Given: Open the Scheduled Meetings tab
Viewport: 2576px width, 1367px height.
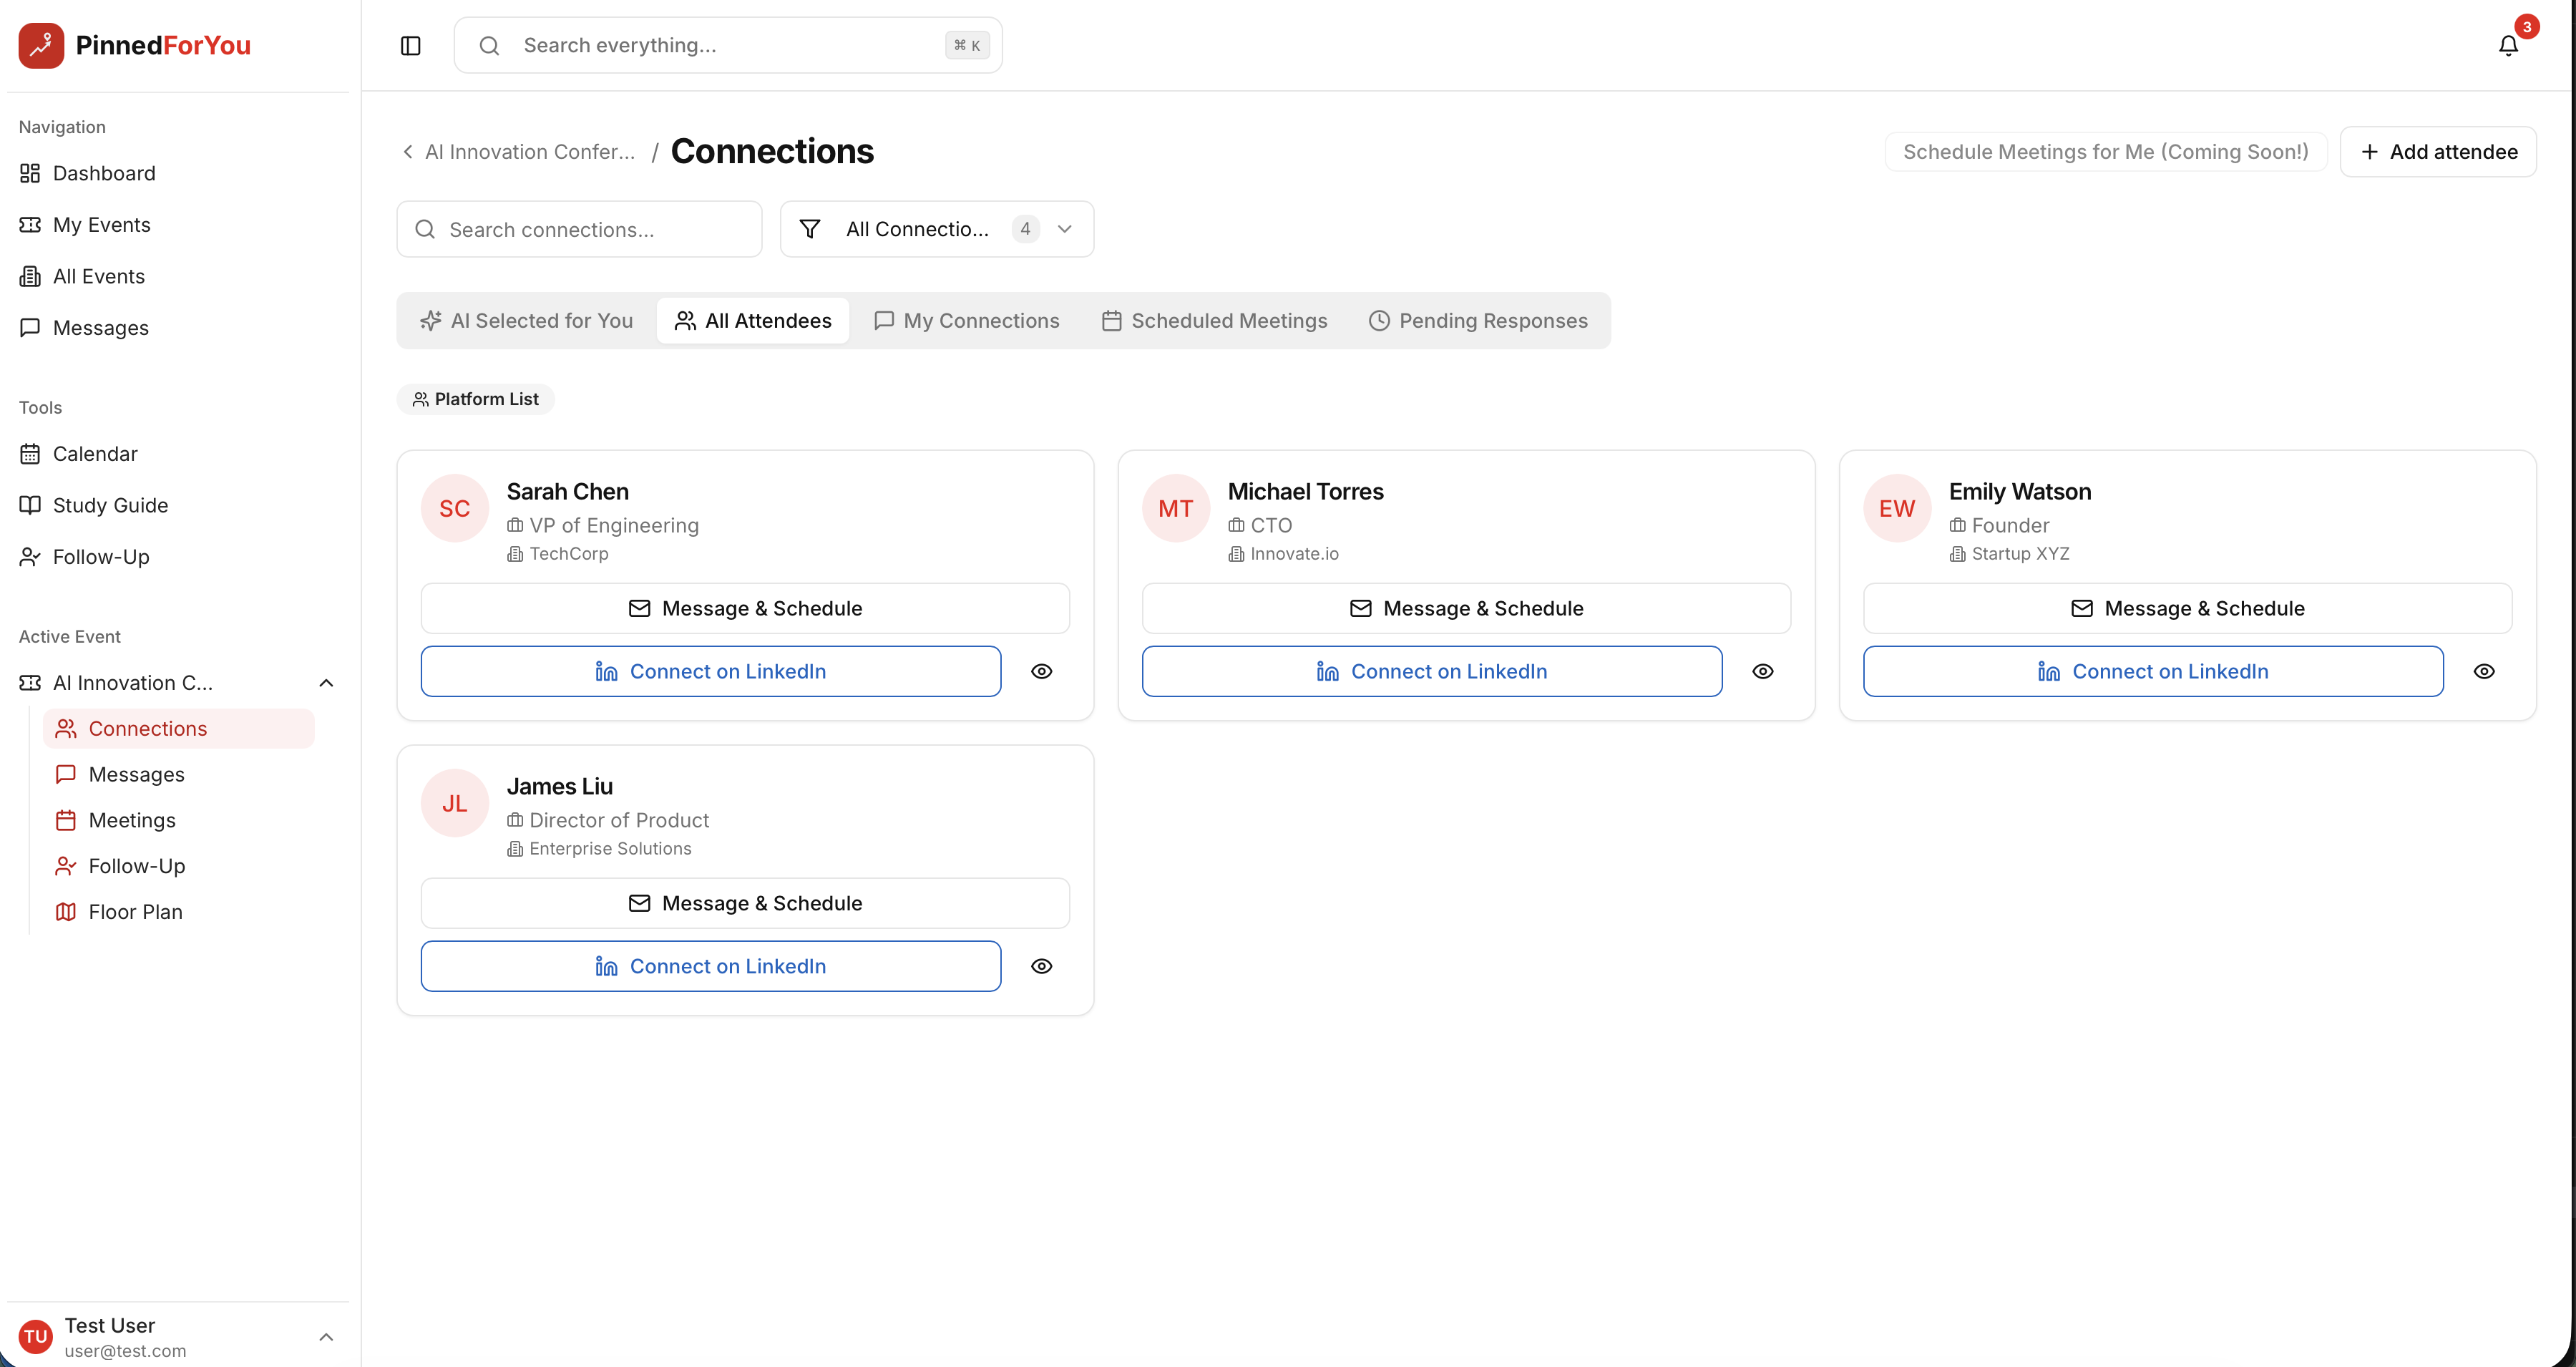Looking at the screenshot, I should [1214, 320].
